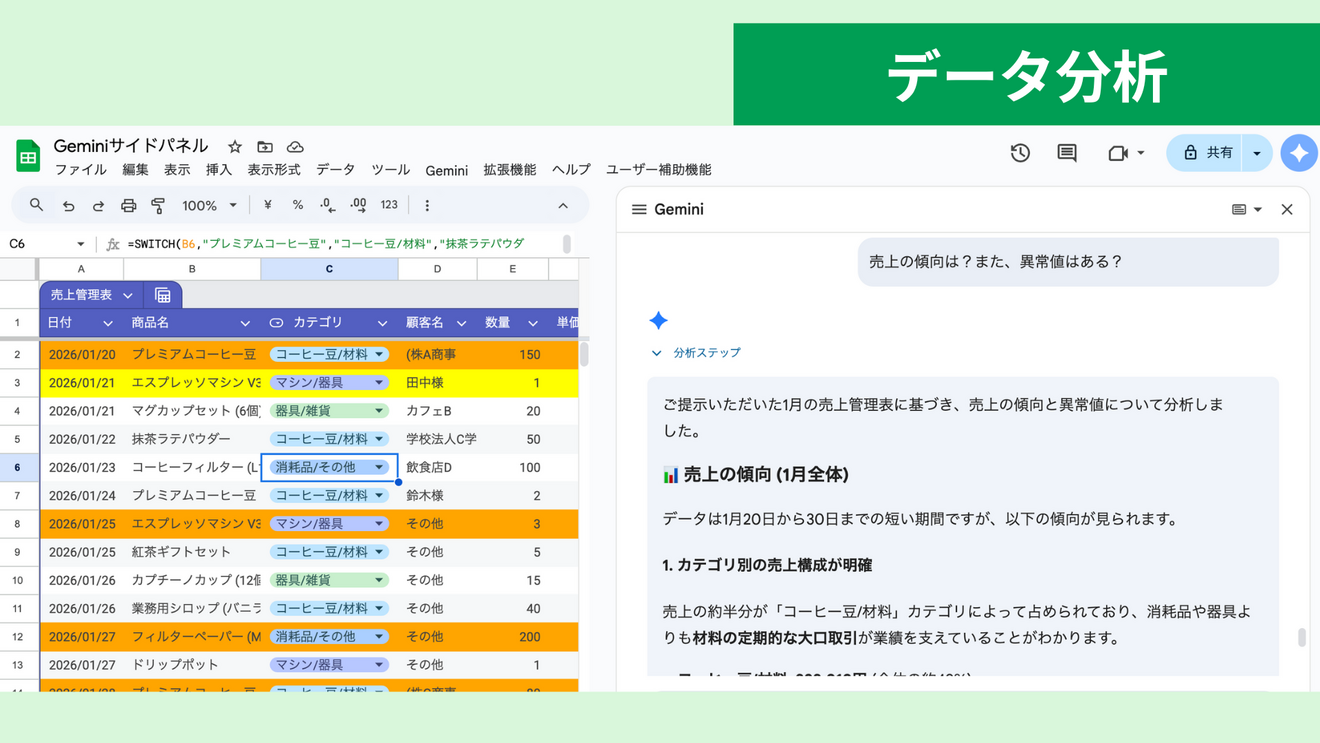This screenshot has width=1320, height=743.
Task: Click in the formula bar
Action: (344, 244)
